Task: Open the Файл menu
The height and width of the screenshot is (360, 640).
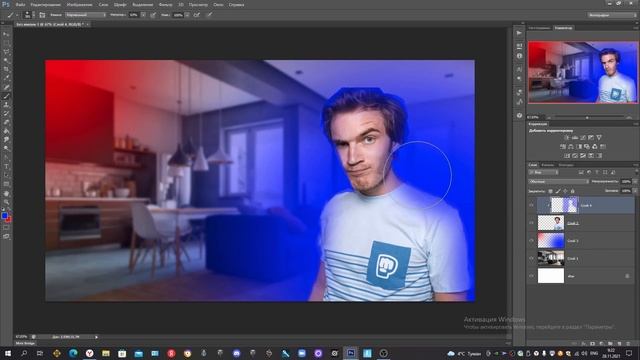Action: 20,4
